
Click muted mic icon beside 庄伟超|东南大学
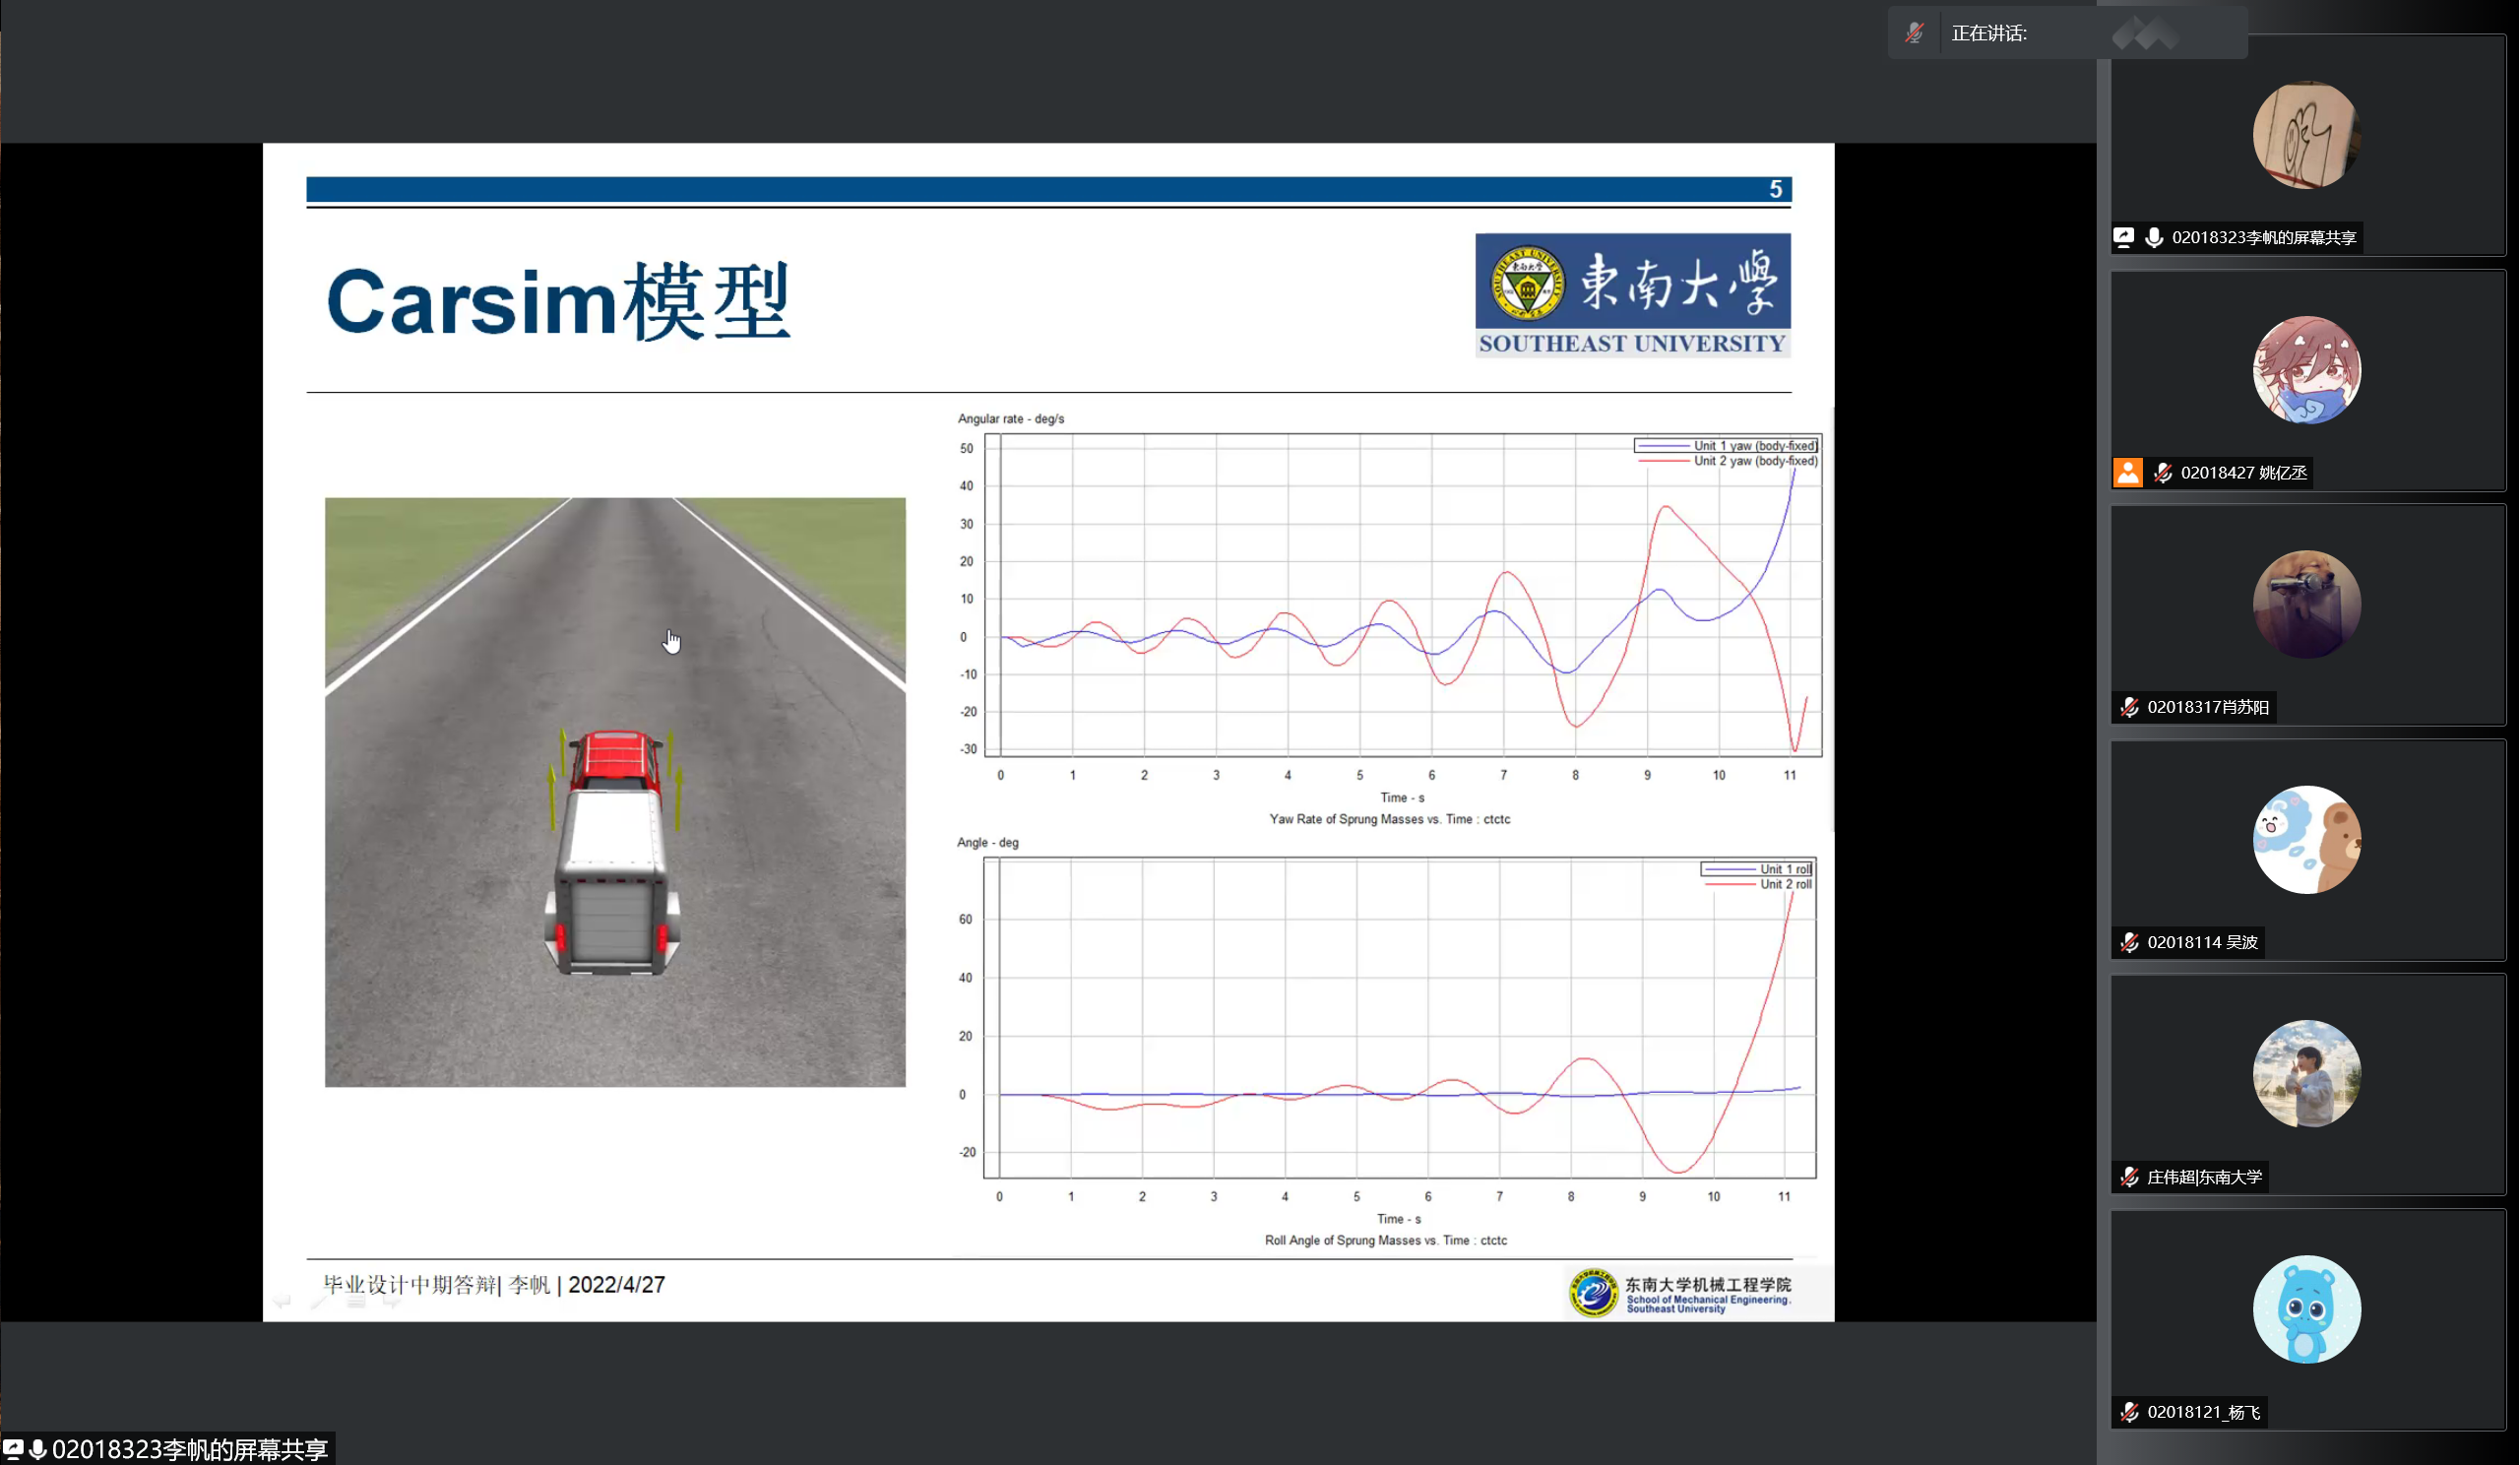(2130, 1177)
